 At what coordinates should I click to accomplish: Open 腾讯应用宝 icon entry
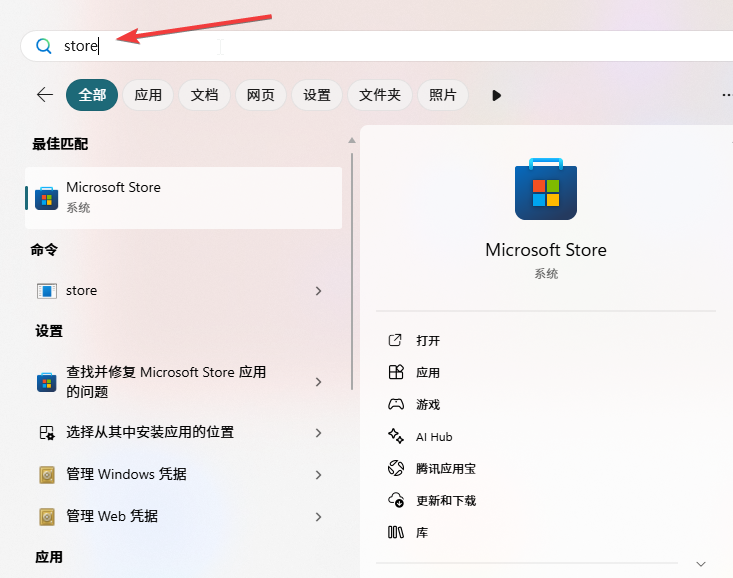(395, 469)
